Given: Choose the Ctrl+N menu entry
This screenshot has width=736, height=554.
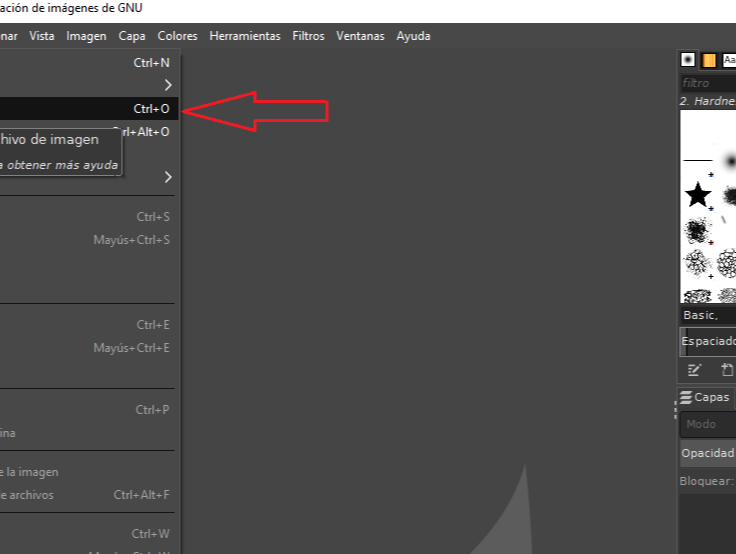Looking at the screenshot, I should point(88,63).
